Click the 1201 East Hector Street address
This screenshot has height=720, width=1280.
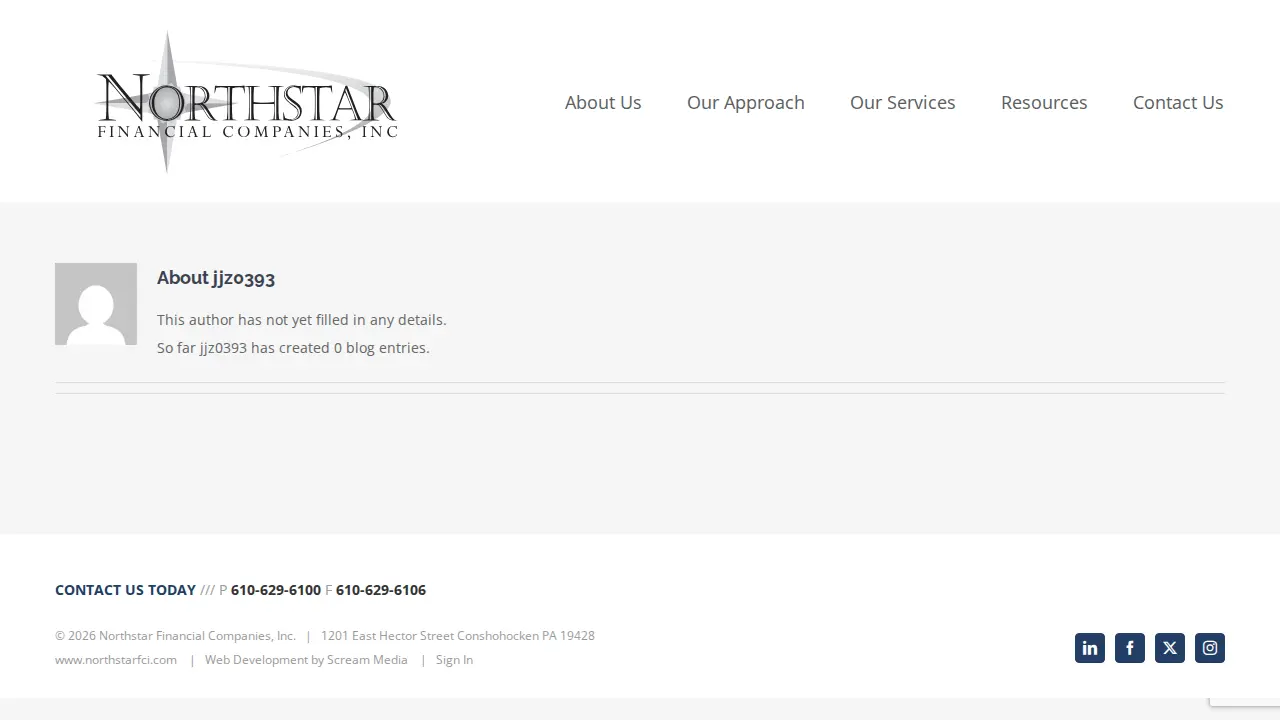click(458, 636)
